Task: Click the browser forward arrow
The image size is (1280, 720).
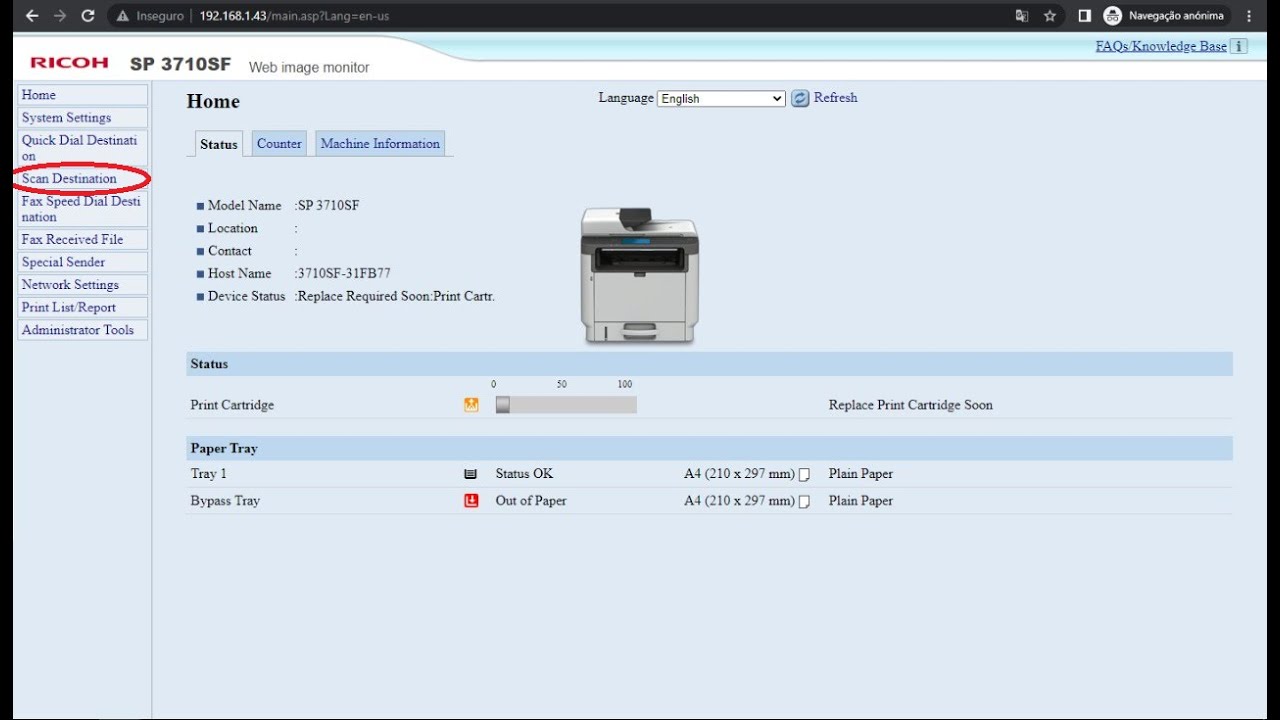Action: [x=60, y=16]
